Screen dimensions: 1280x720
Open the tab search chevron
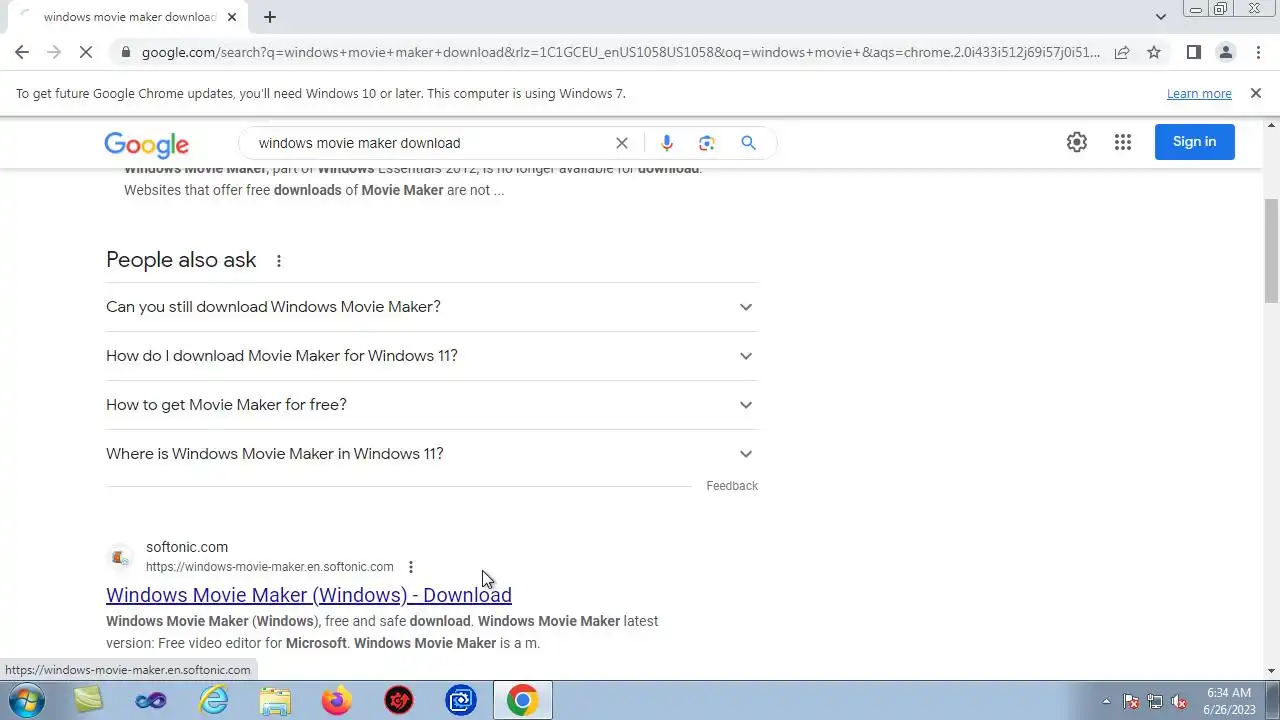point(1161,16)
